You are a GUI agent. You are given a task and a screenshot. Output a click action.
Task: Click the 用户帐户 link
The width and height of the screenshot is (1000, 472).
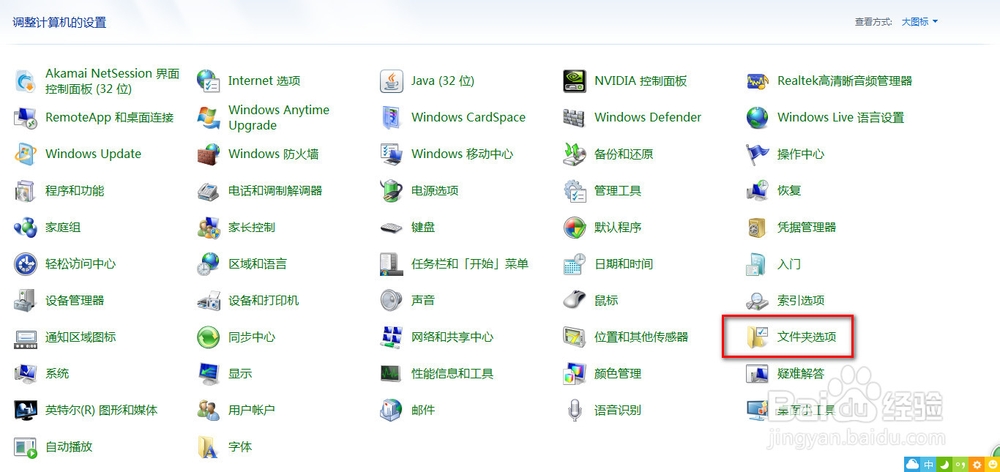(252, 410)
